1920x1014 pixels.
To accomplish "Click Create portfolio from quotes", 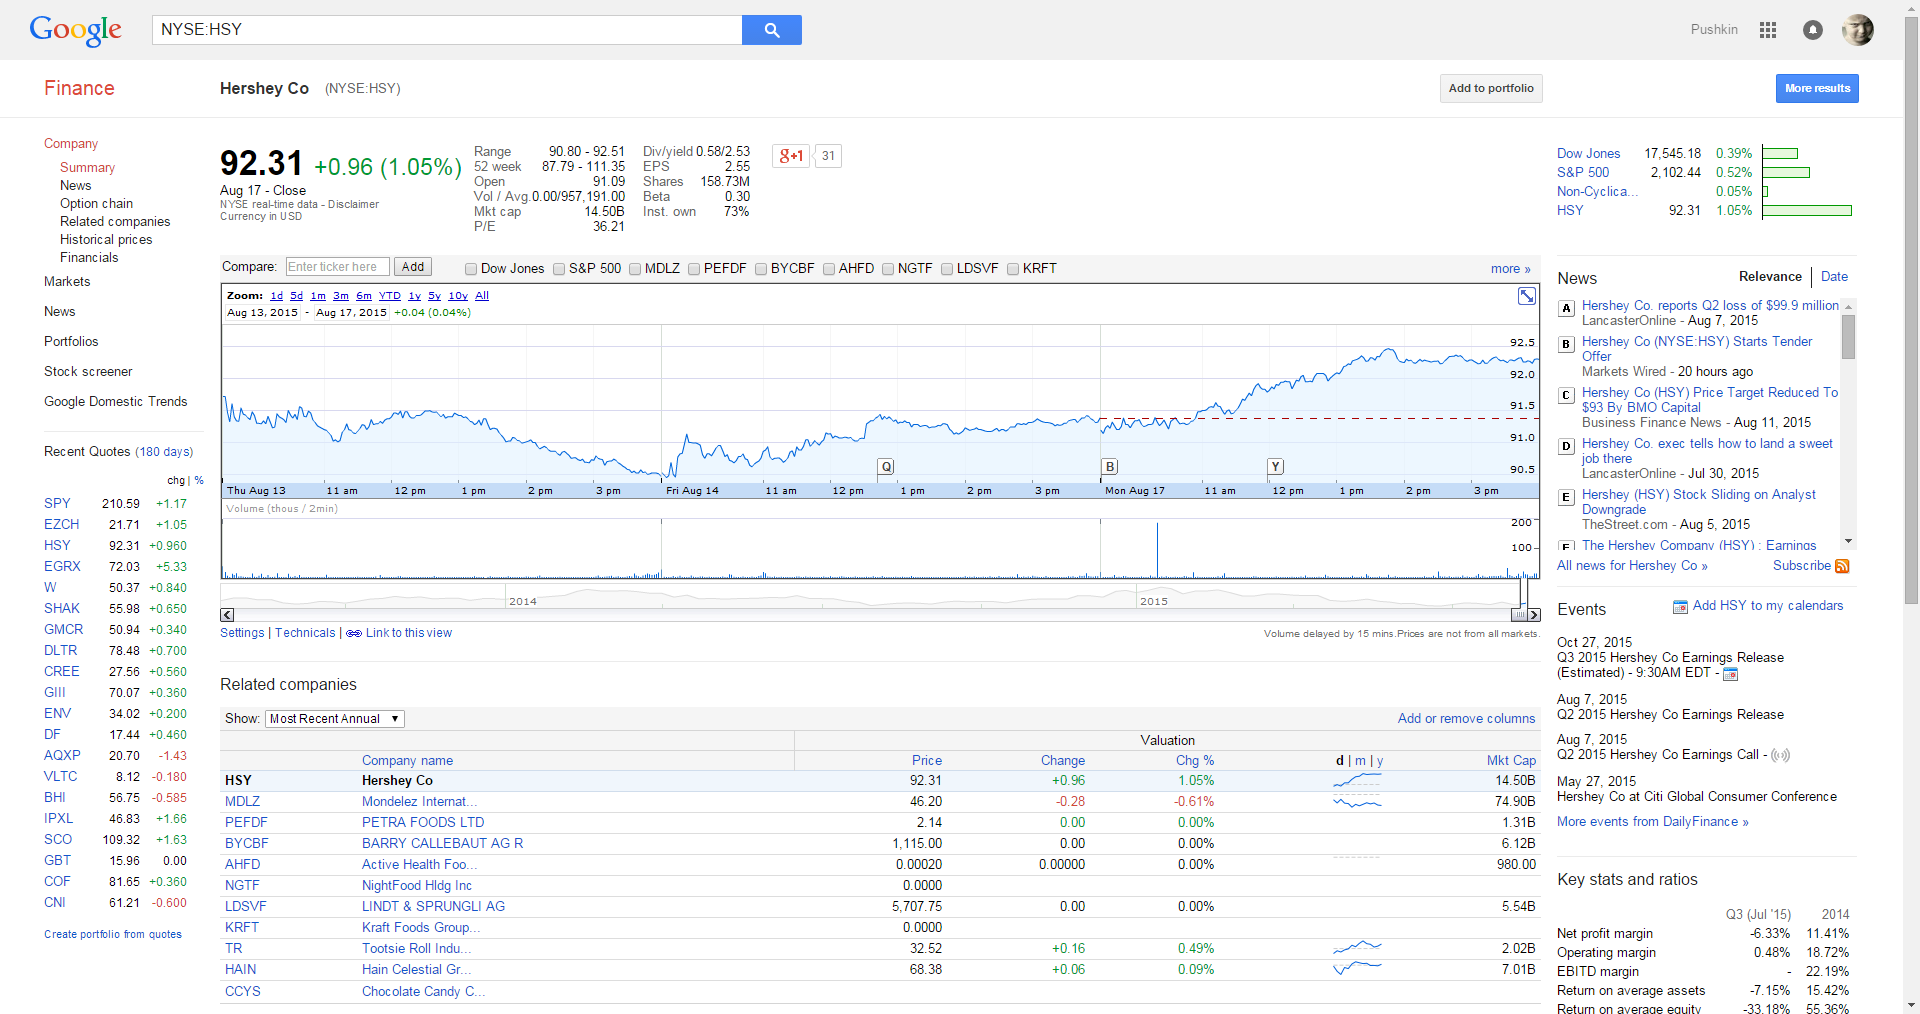I will pyautogui.click(x=113, y=935).
